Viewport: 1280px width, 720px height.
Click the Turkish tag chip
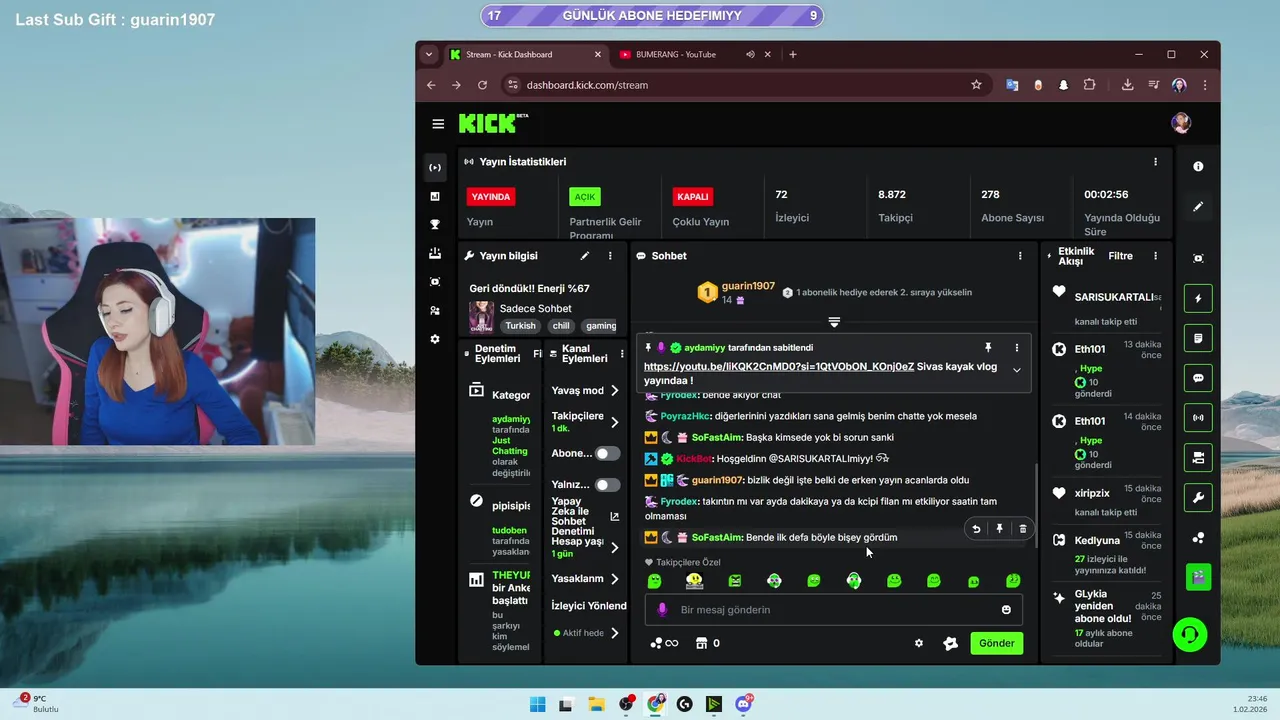(x=520, y=326)
